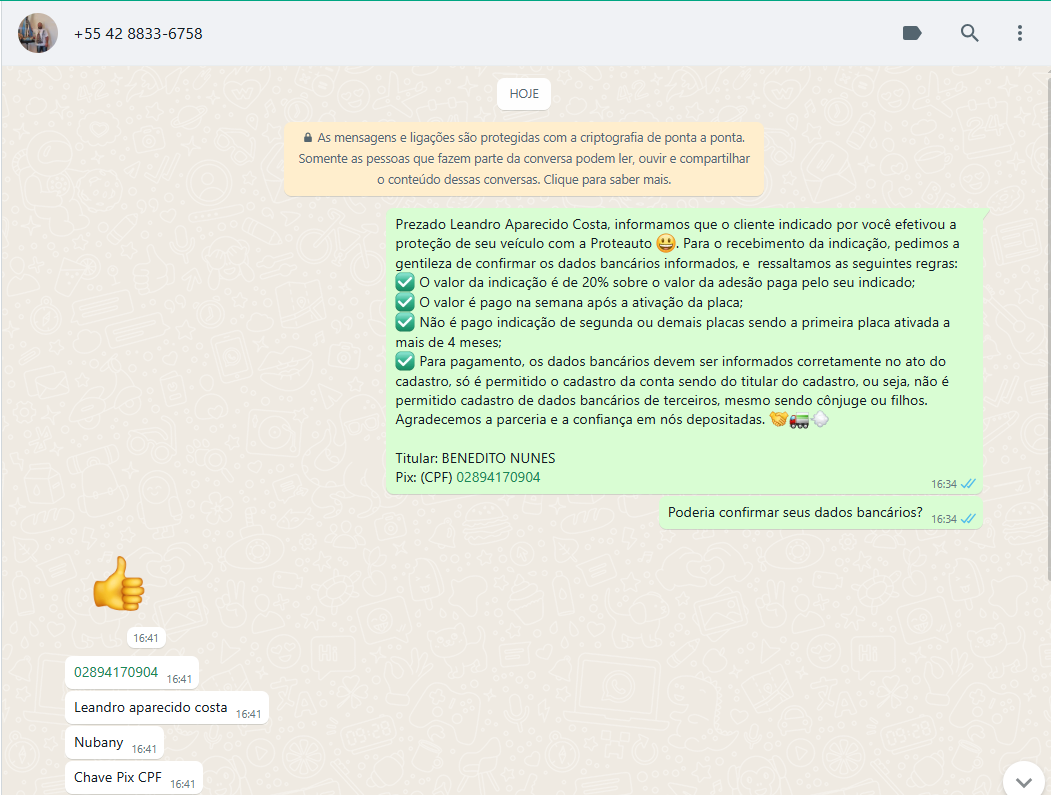
Task: Open the three-dot chat menu
Action: pyautogui.click(x=1019, y=33)
